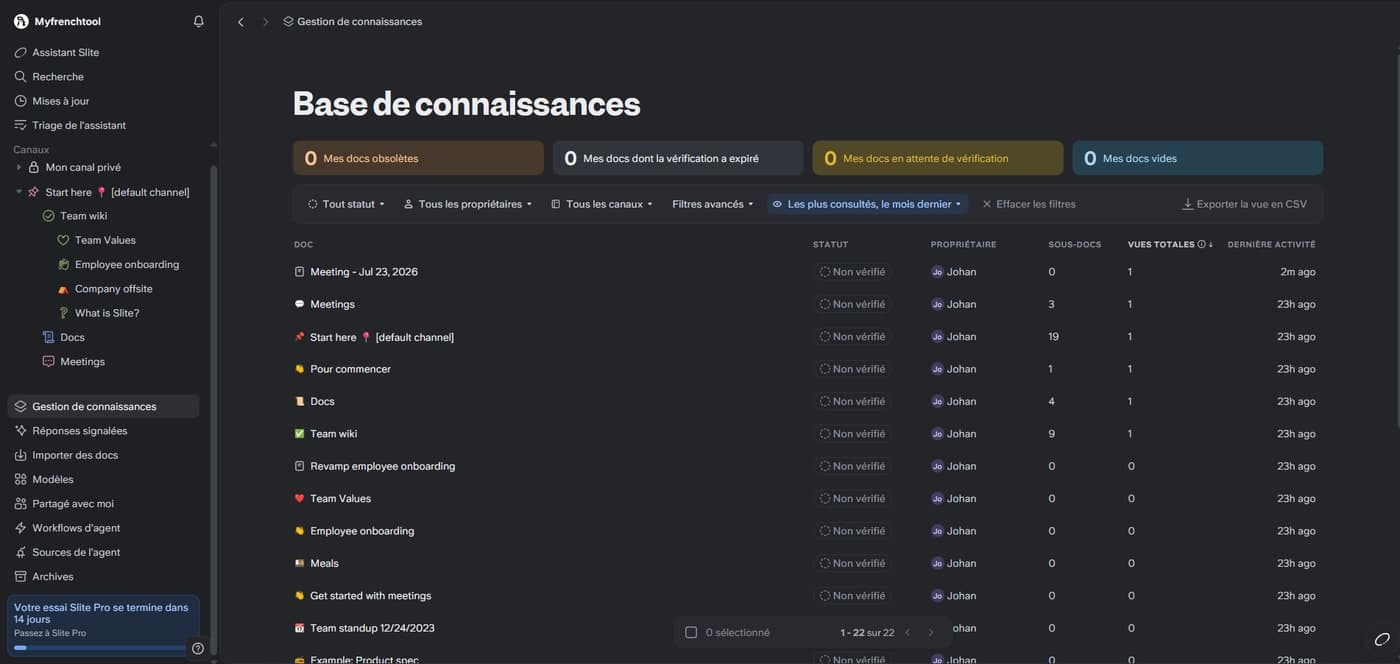Click the Sources de l'agent icon

pyautogui.click(x=20, y=552)
